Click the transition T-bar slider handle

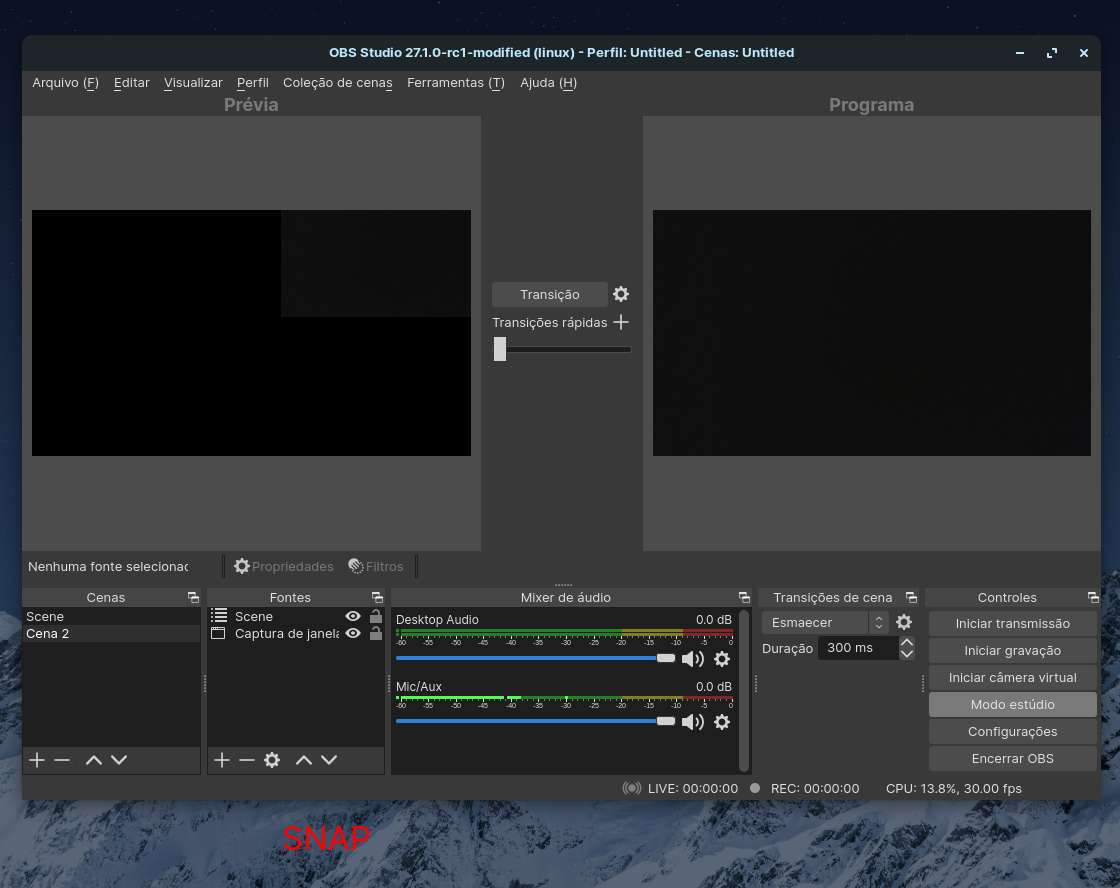click(x=500, y=349)
